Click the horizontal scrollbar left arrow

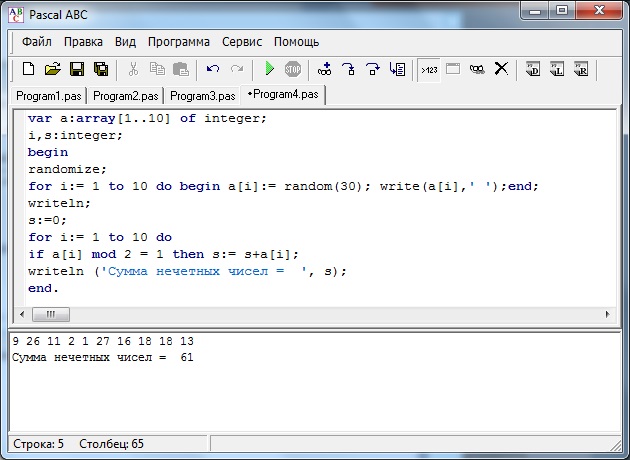[x=22, y=314]
